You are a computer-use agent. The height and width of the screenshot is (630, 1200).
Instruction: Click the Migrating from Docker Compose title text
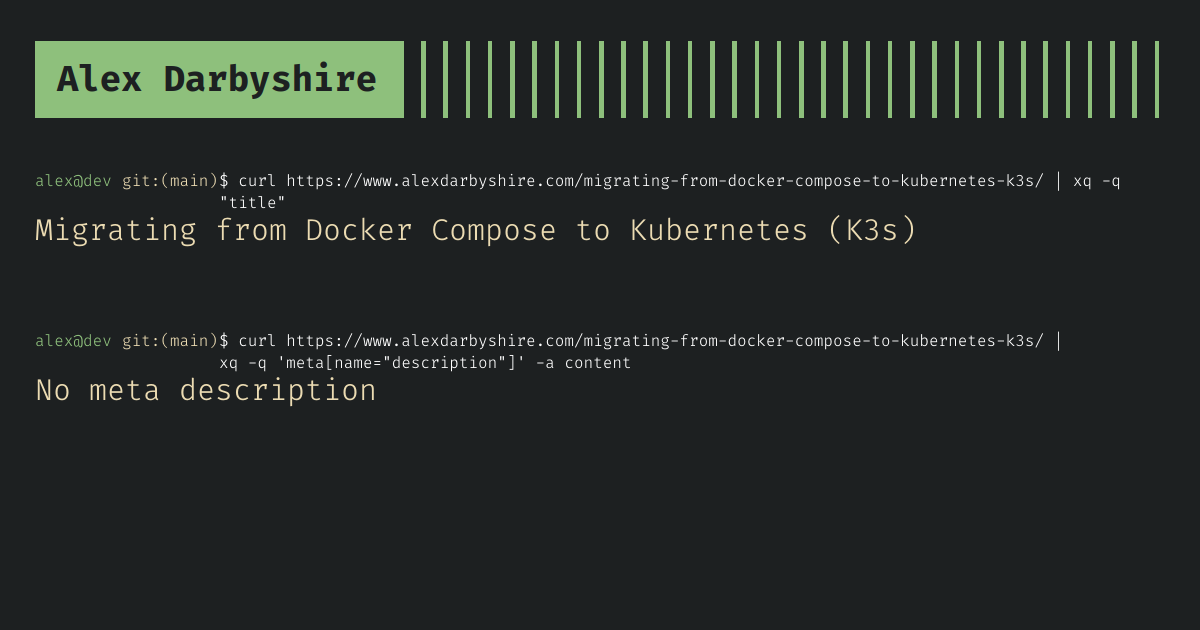coord(476,230)
